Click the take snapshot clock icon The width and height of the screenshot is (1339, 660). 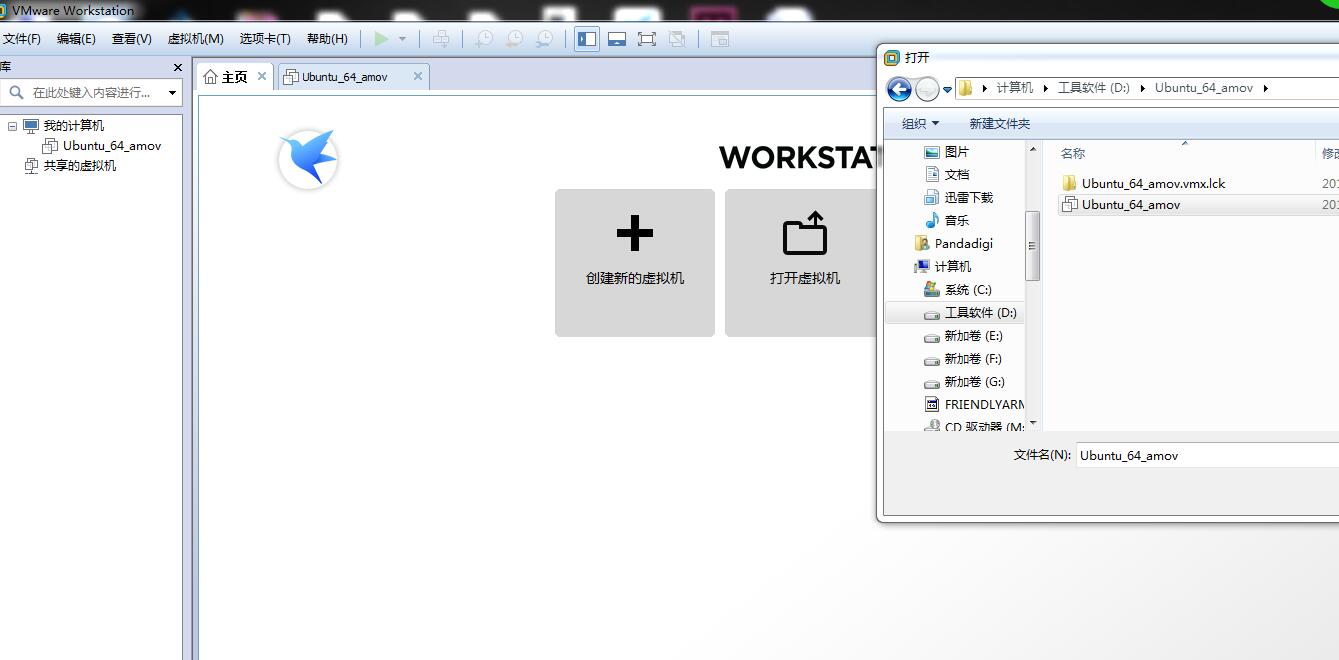[483, 39]
